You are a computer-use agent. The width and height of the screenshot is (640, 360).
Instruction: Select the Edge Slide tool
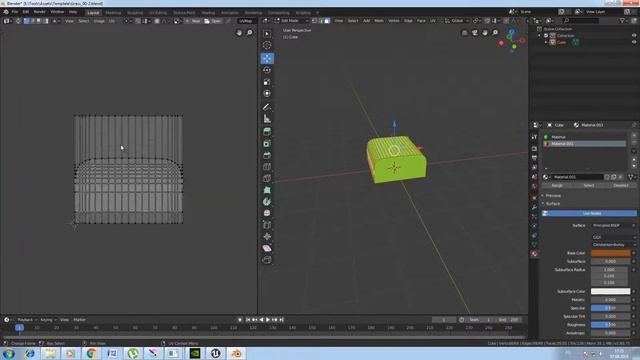(x=267, y=225)
